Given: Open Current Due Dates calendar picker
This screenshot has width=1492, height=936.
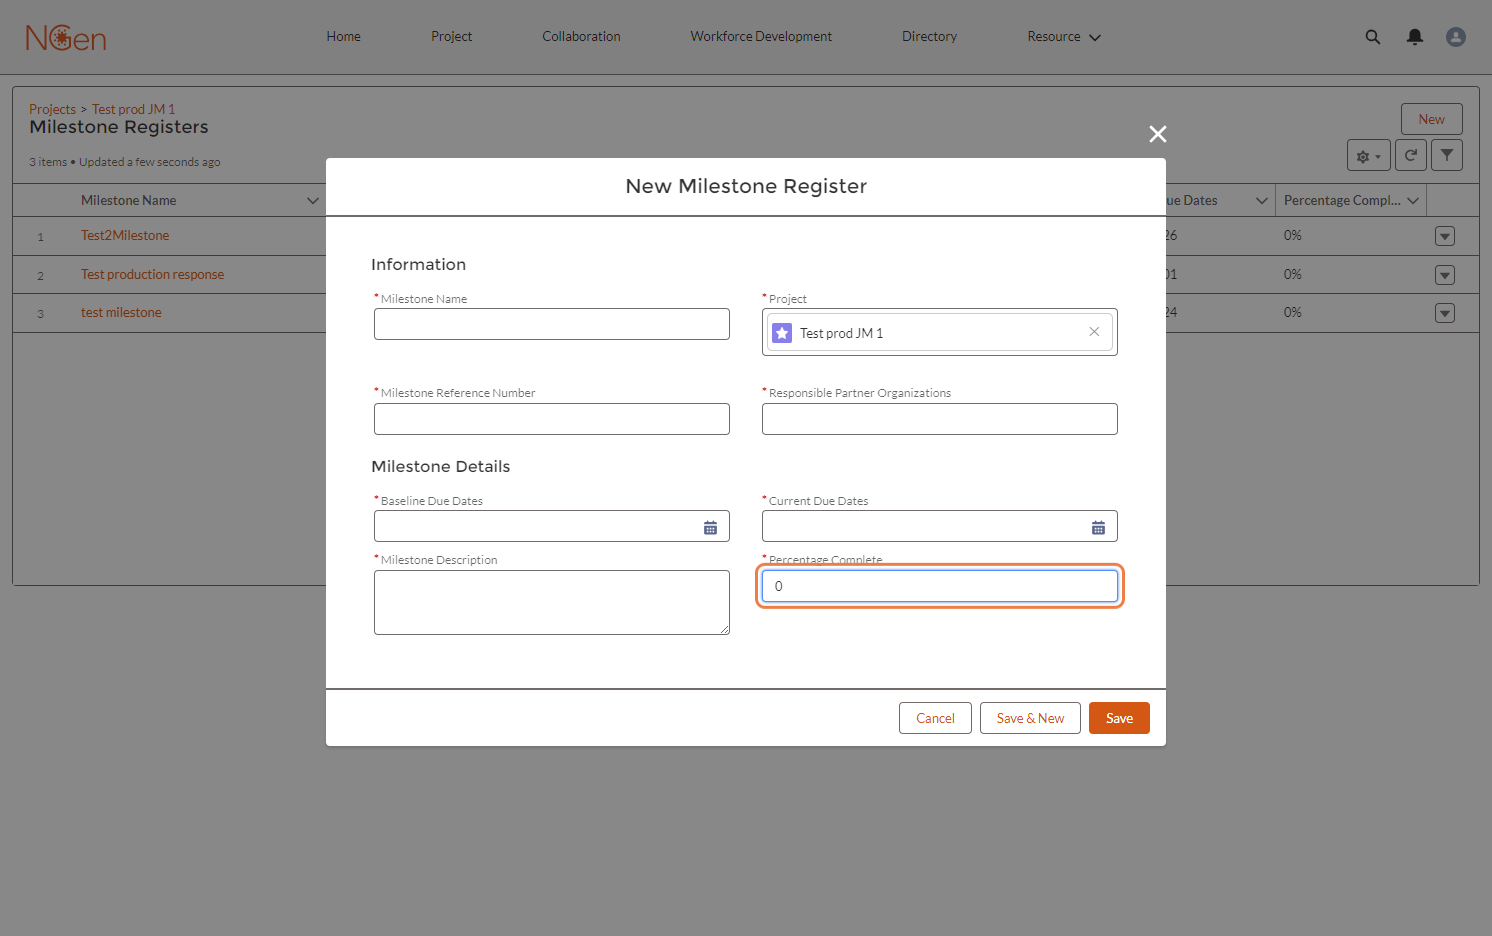Looking at the screenshot, I should click(x=1098, y=527).
